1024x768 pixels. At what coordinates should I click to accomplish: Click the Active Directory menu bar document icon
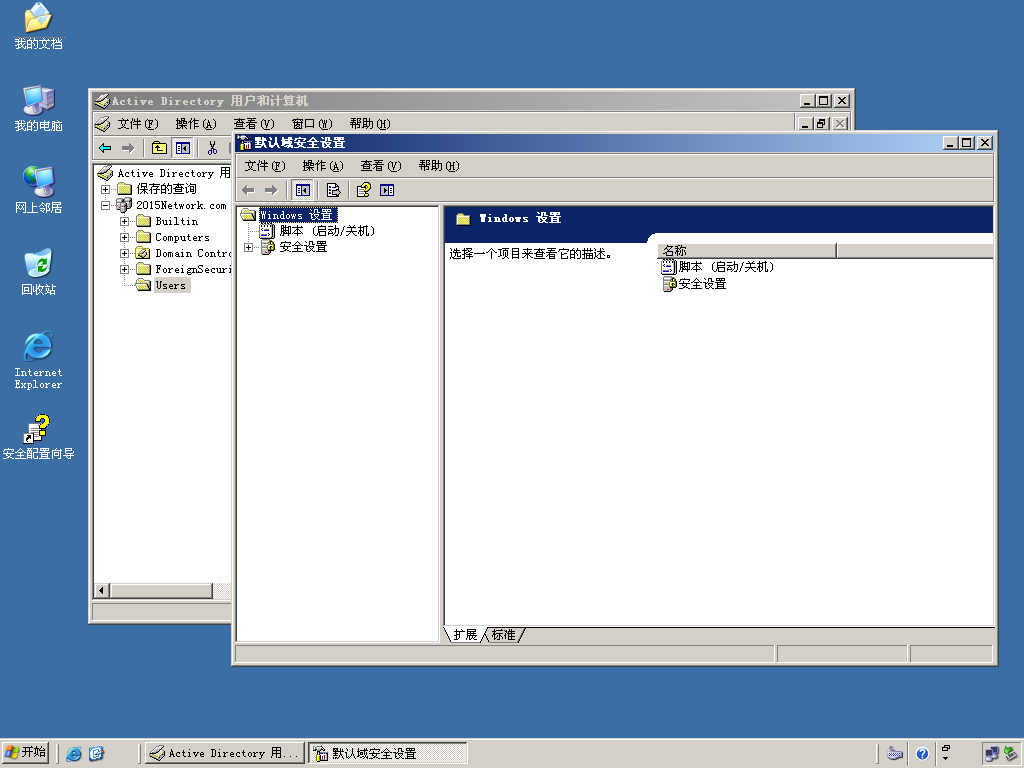[x=103, y=123]
